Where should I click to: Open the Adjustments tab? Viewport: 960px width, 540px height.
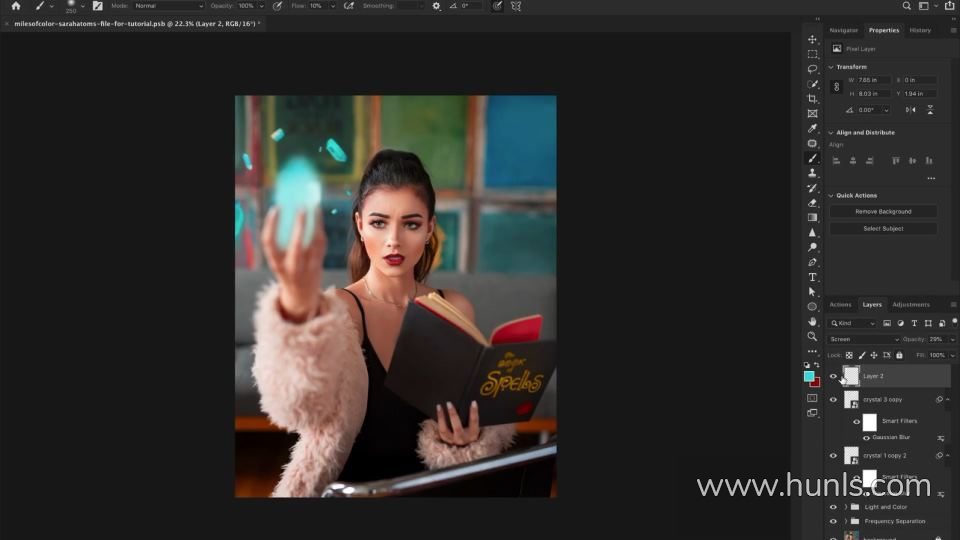910,304
